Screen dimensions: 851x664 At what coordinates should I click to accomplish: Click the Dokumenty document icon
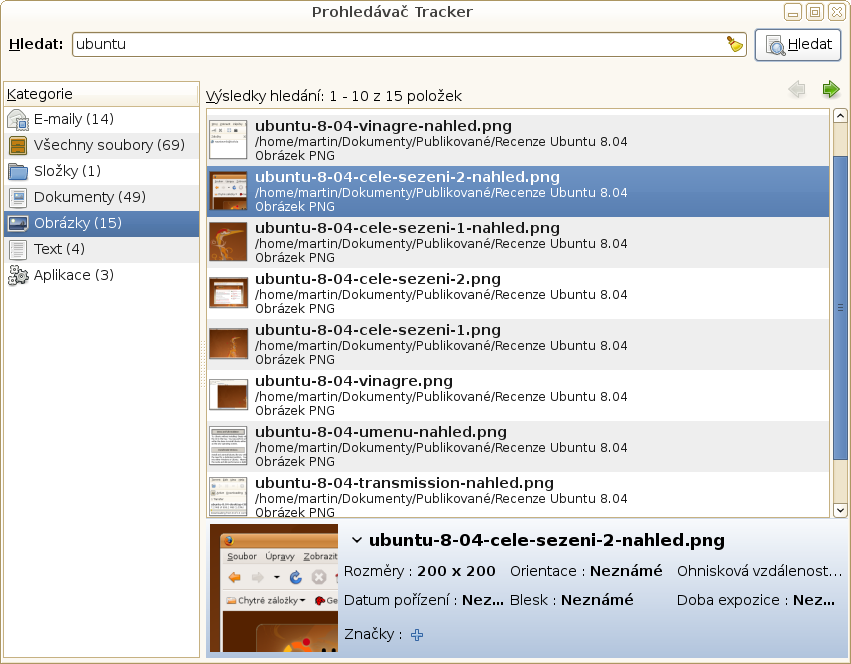(18, 198)
